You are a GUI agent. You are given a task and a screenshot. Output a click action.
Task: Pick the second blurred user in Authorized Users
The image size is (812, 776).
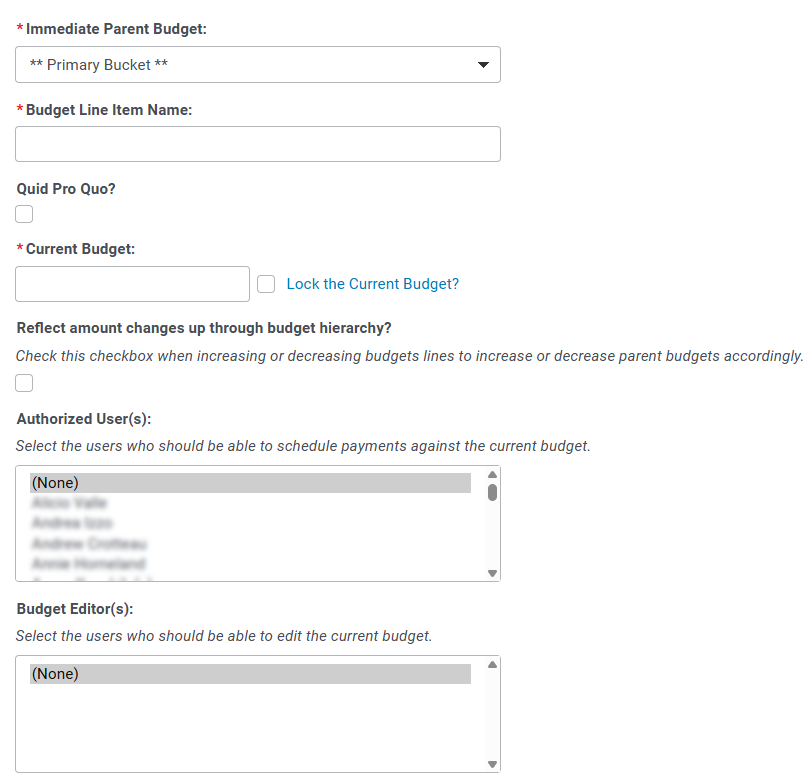point(251,523)
